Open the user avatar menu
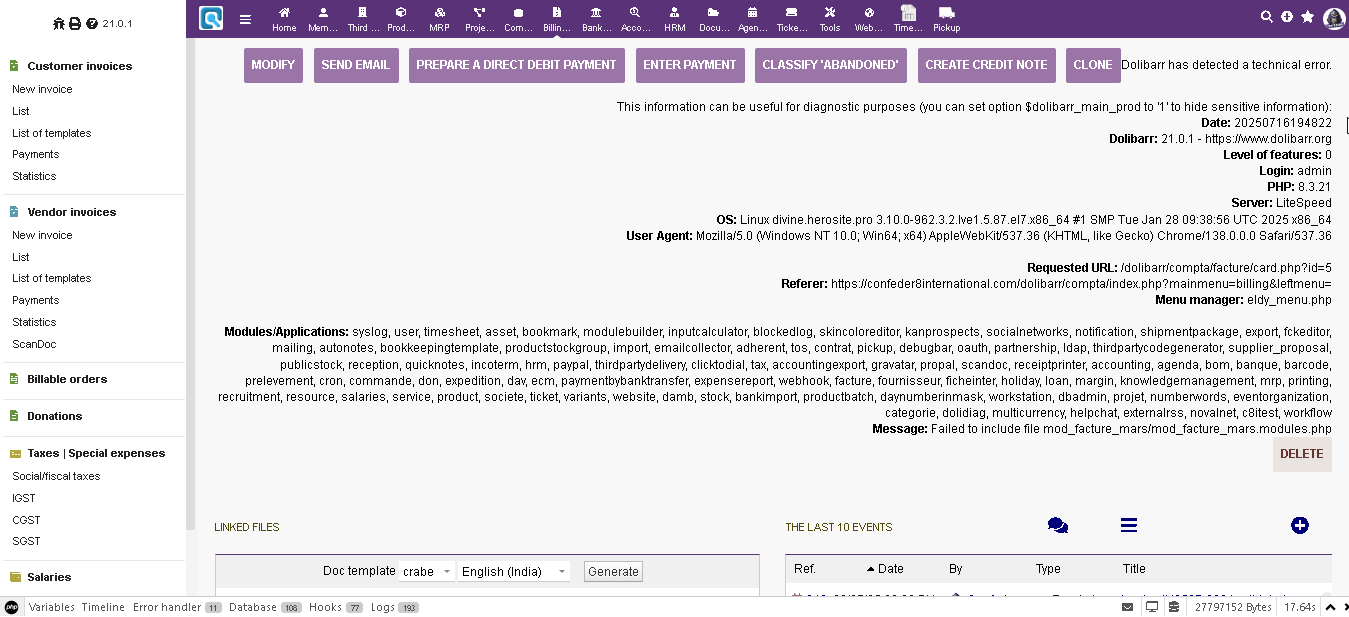1349x617 pixels. pyautogui.click(x=1334, y=18)
